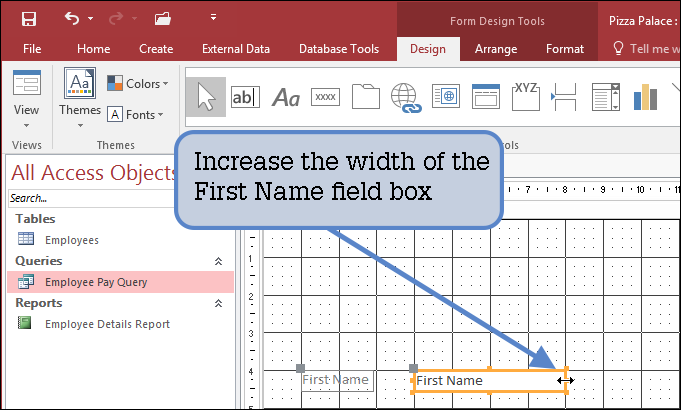Choose the Select pointer control tool

[x=206, y=97]
